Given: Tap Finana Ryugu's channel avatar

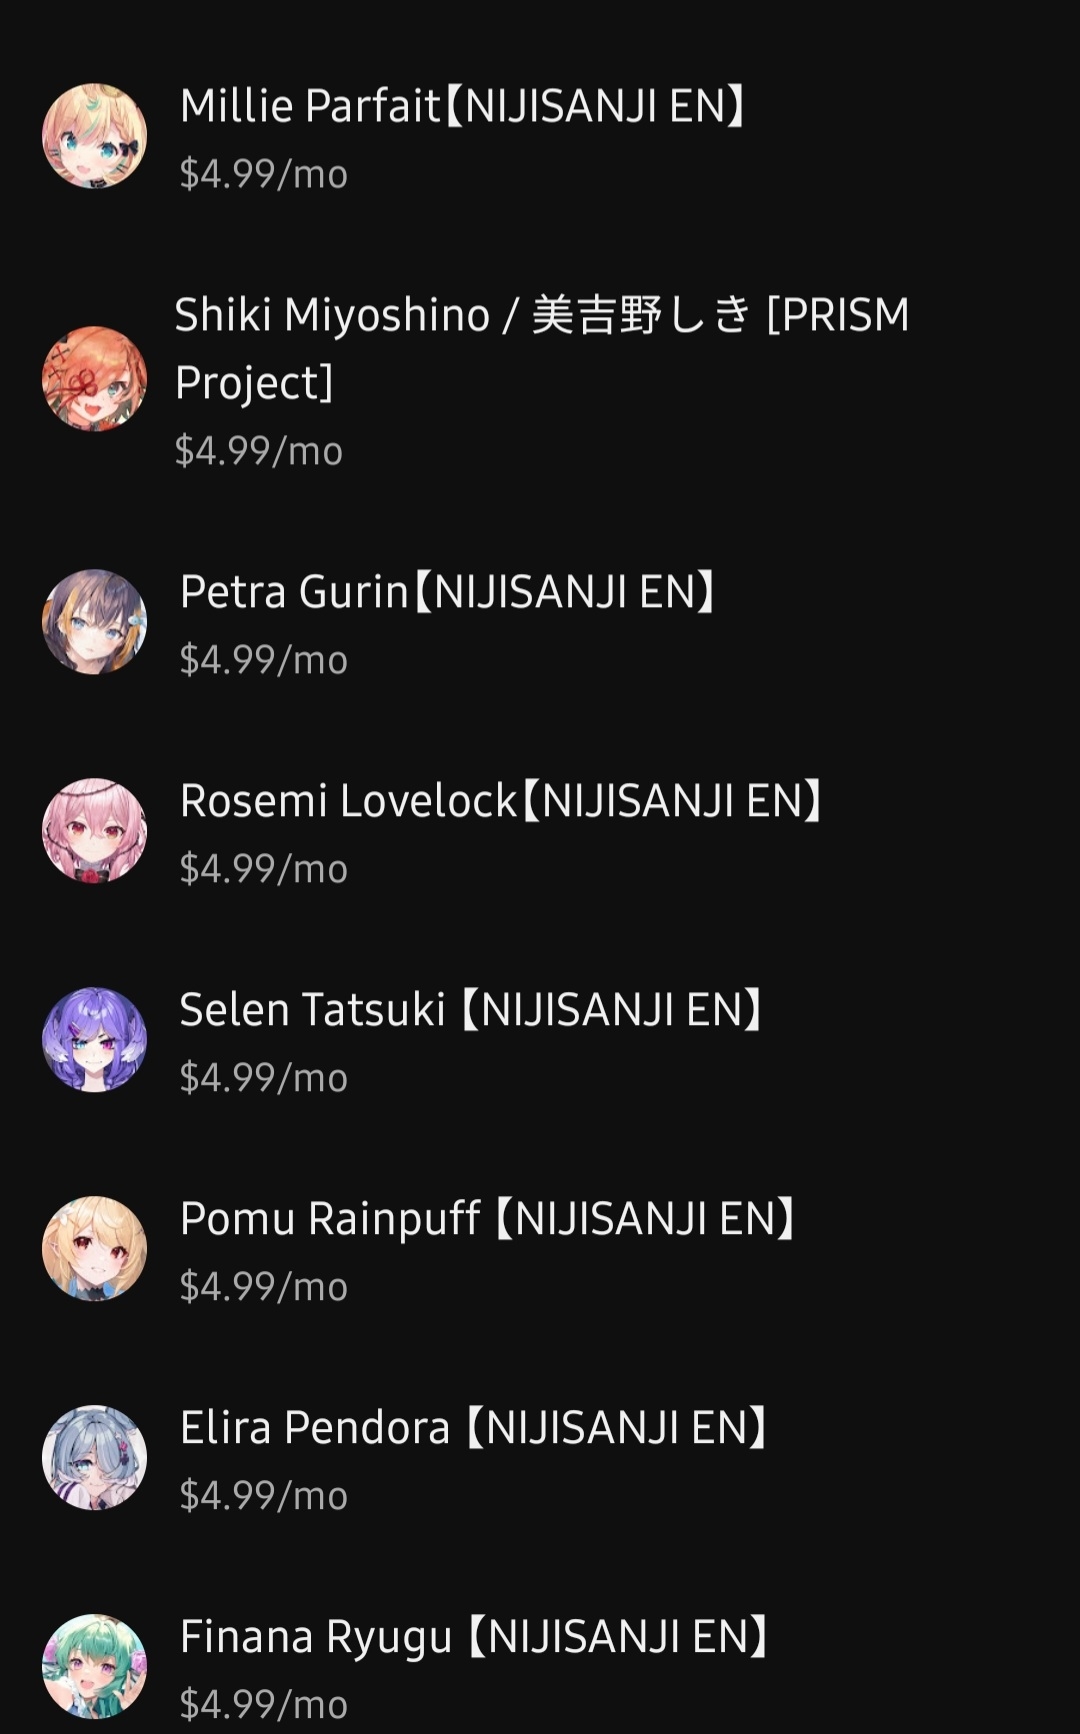Looking at the screenshot, I should coord(94,1666).
